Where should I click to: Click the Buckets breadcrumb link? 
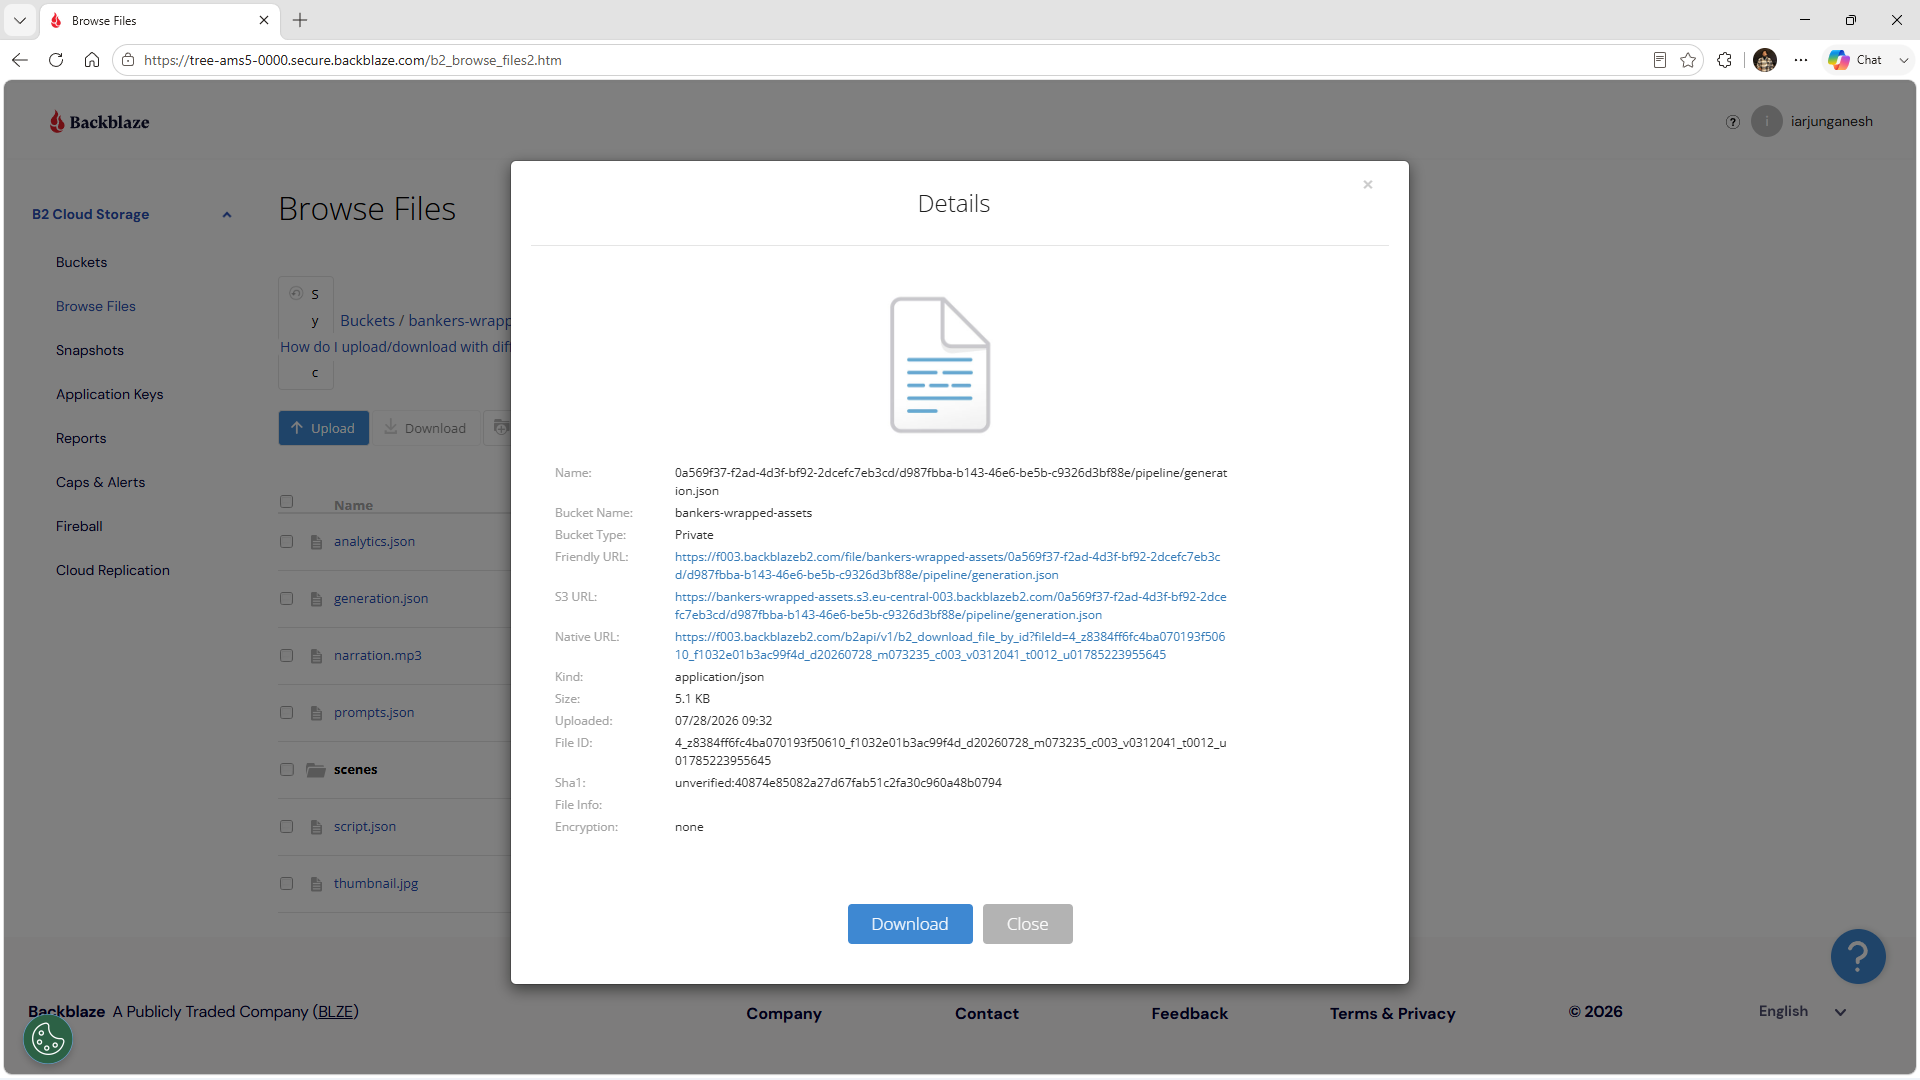coord(367,321)
